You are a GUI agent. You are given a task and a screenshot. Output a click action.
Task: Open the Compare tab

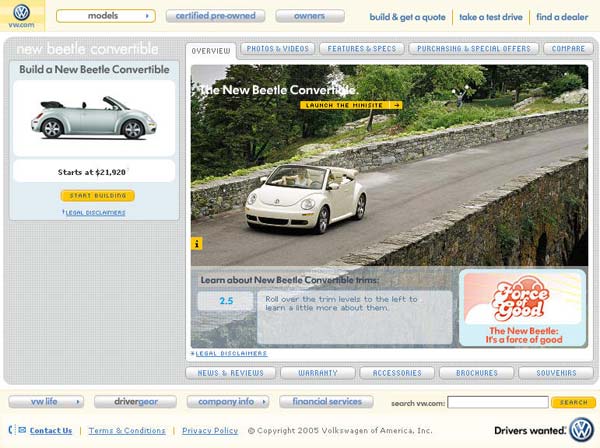tap(568, 49)
